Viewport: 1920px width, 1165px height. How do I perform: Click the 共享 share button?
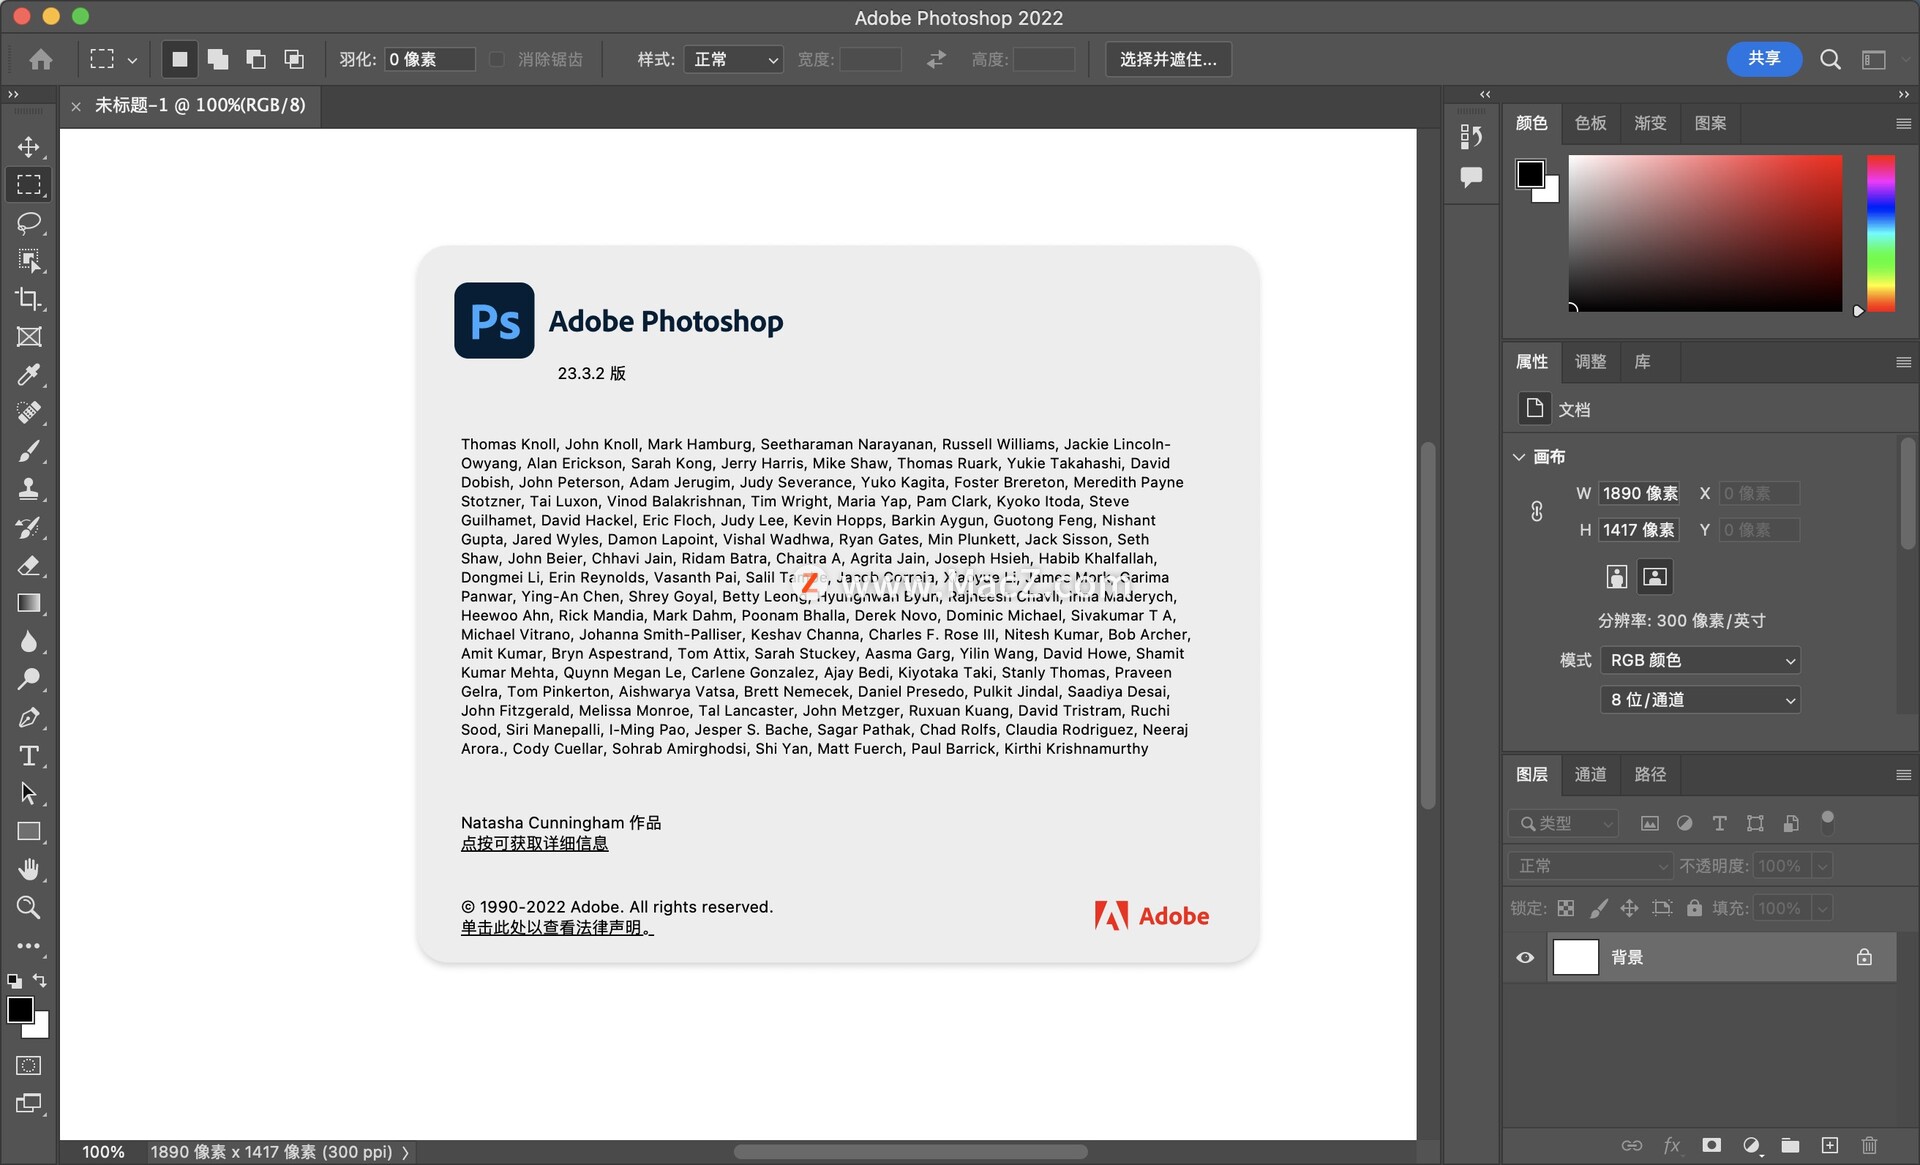point(1764,59)
